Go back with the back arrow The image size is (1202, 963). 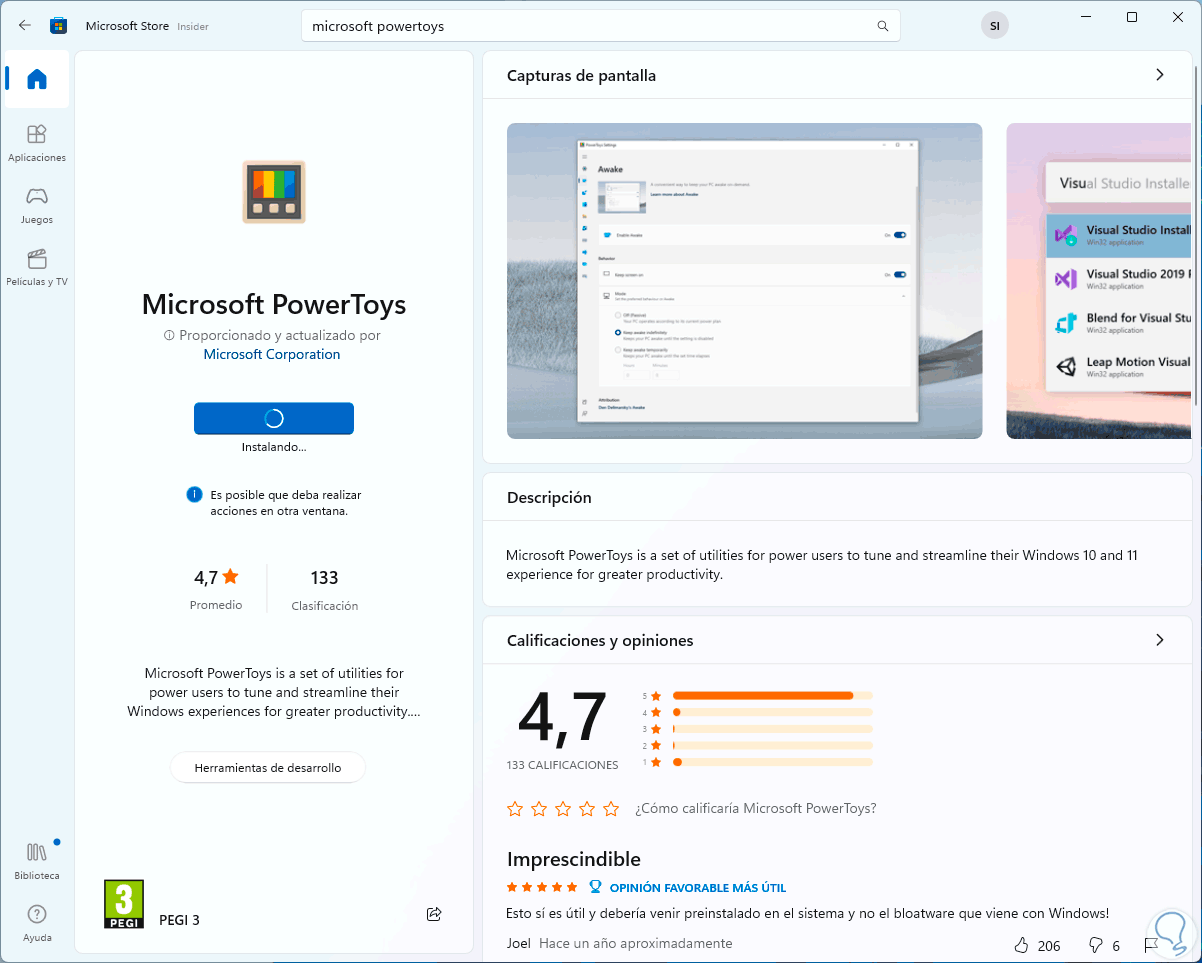(x=25, y=26)
